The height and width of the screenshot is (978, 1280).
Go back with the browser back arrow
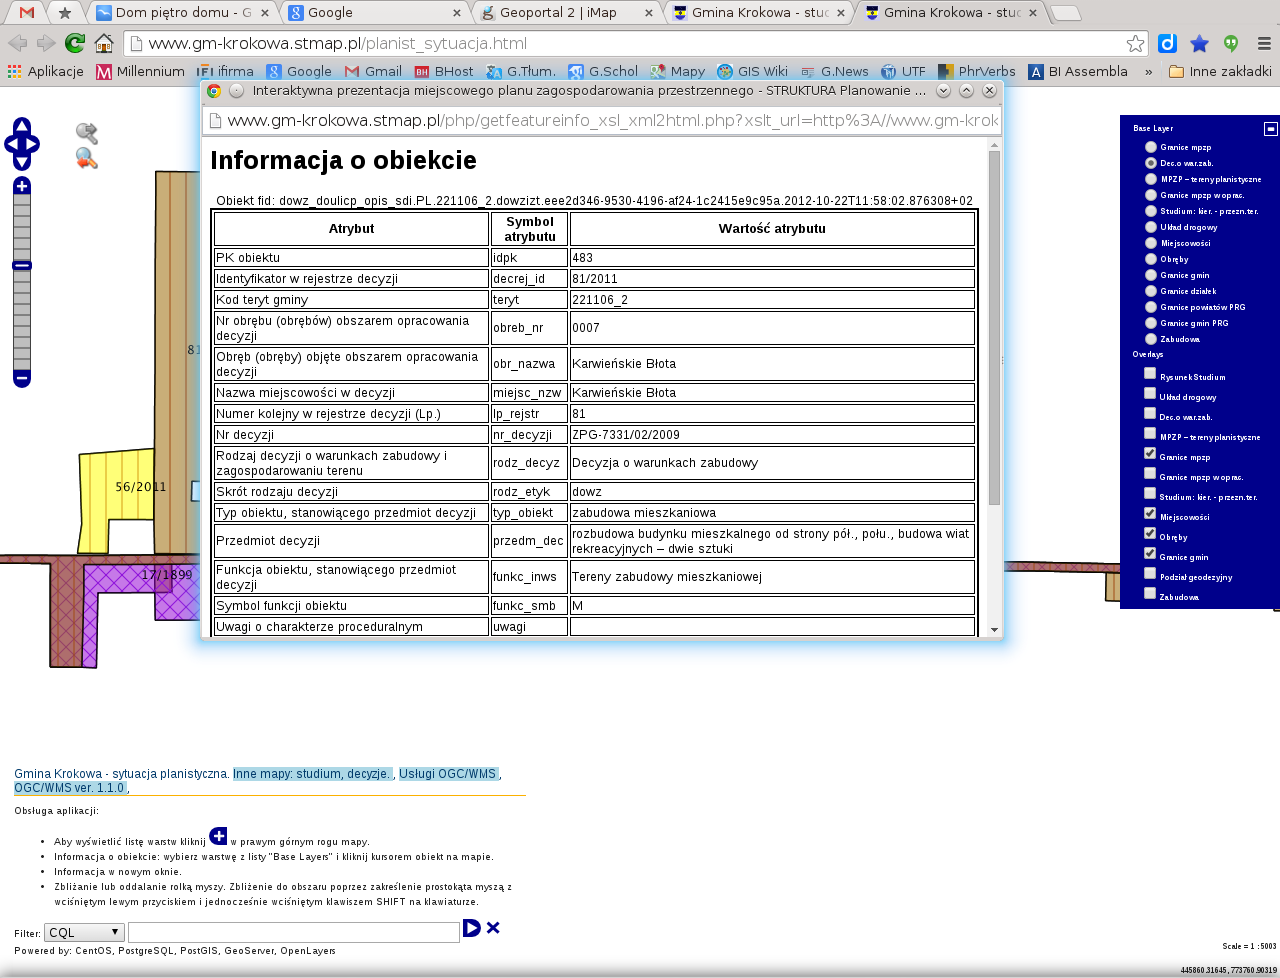(17, 43)
